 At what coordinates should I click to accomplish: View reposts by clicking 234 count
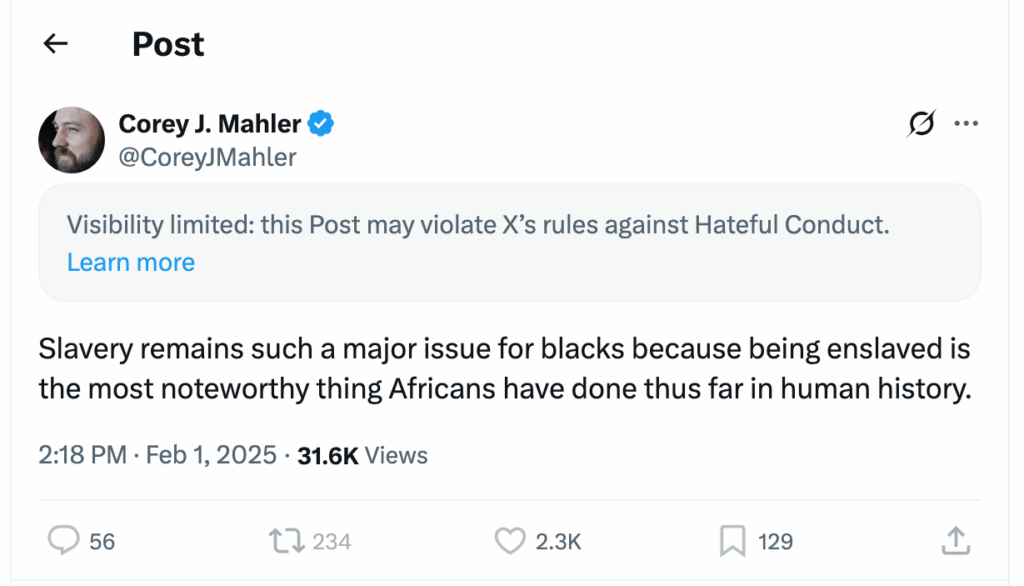coord(332,540)
